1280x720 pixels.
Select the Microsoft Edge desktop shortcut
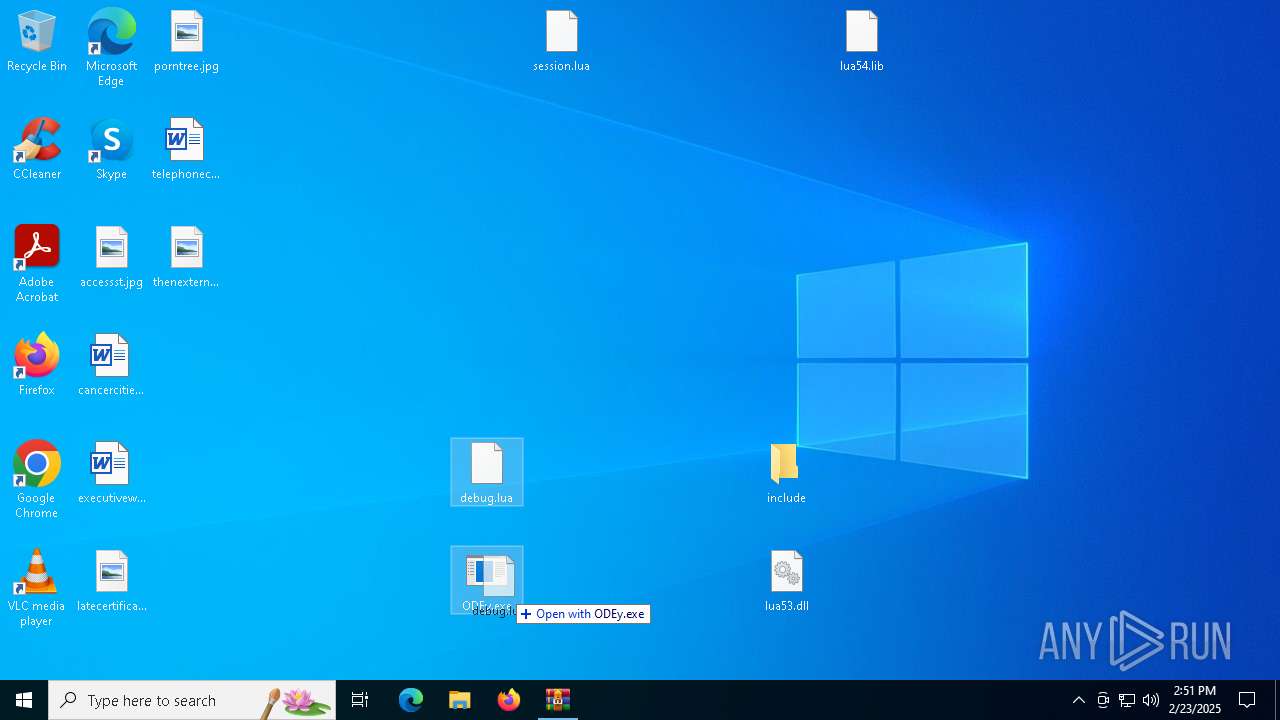(x=111, y=48)
